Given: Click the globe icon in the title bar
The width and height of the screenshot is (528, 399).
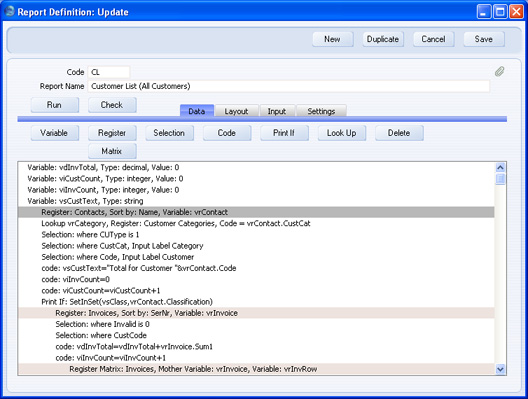Looking at the screenshot, I should pos(9,11).
